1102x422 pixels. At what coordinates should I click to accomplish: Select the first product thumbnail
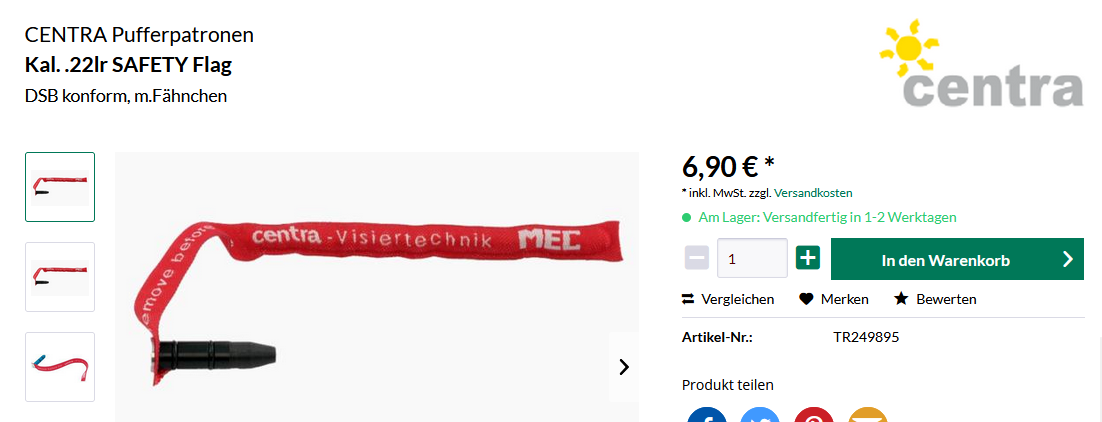60,187
